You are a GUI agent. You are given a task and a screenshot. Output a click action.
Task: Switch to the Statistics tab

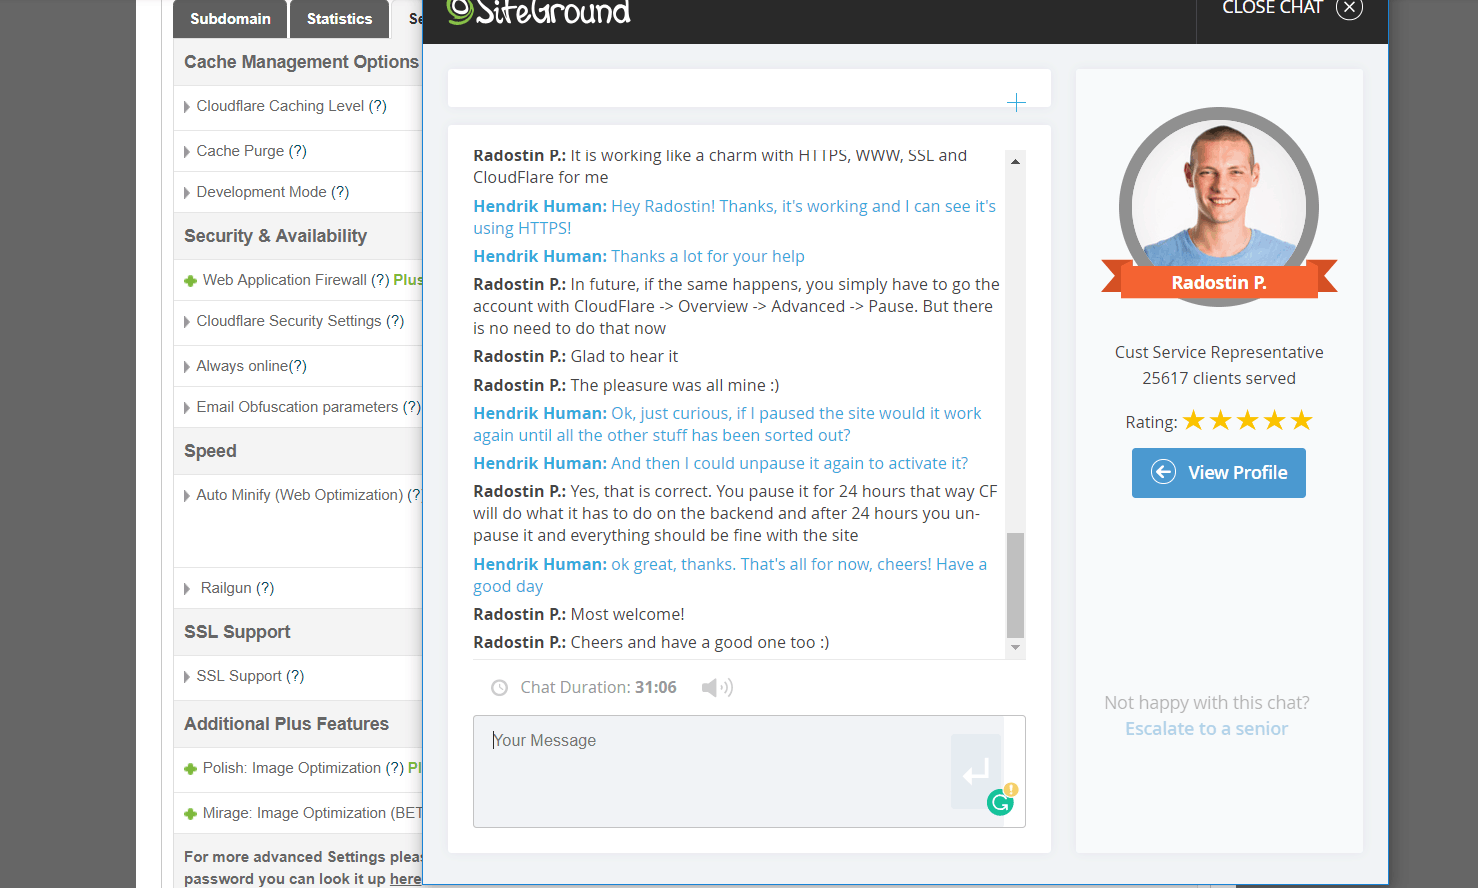[x=339, y=19]
